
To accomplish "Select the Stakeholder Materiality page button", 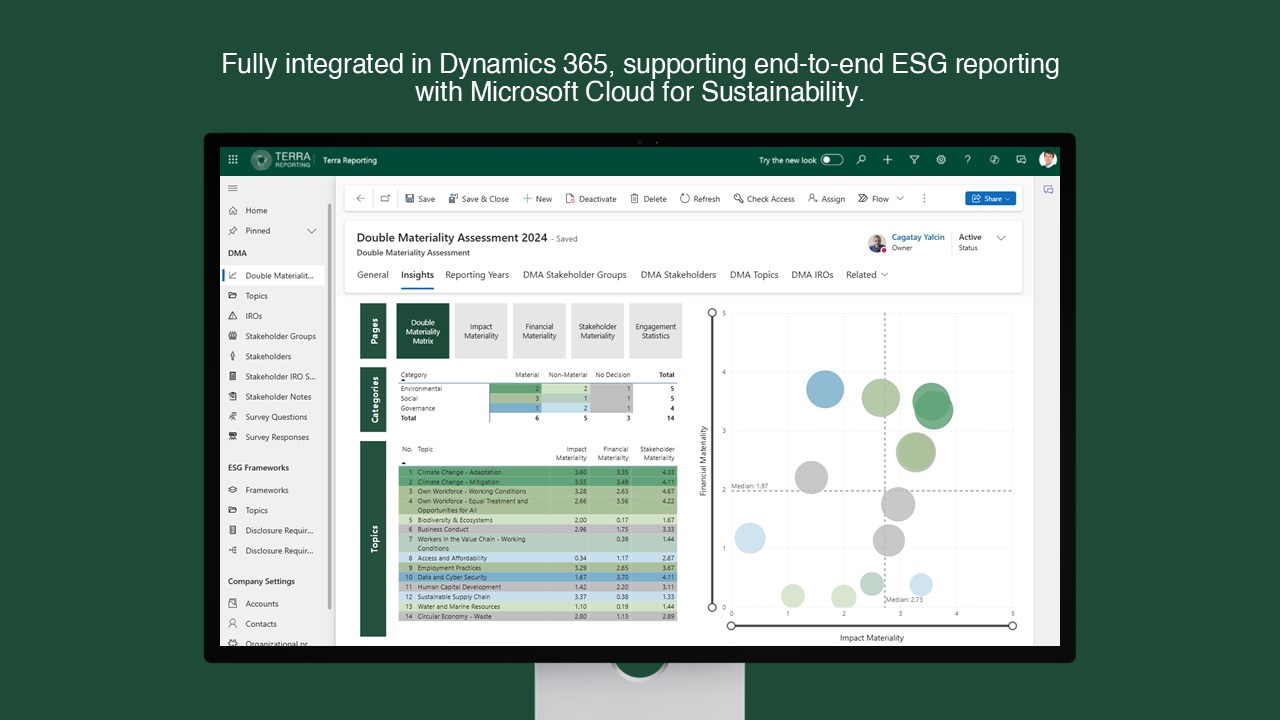I will pyautogui.click(x=598, y=331).
